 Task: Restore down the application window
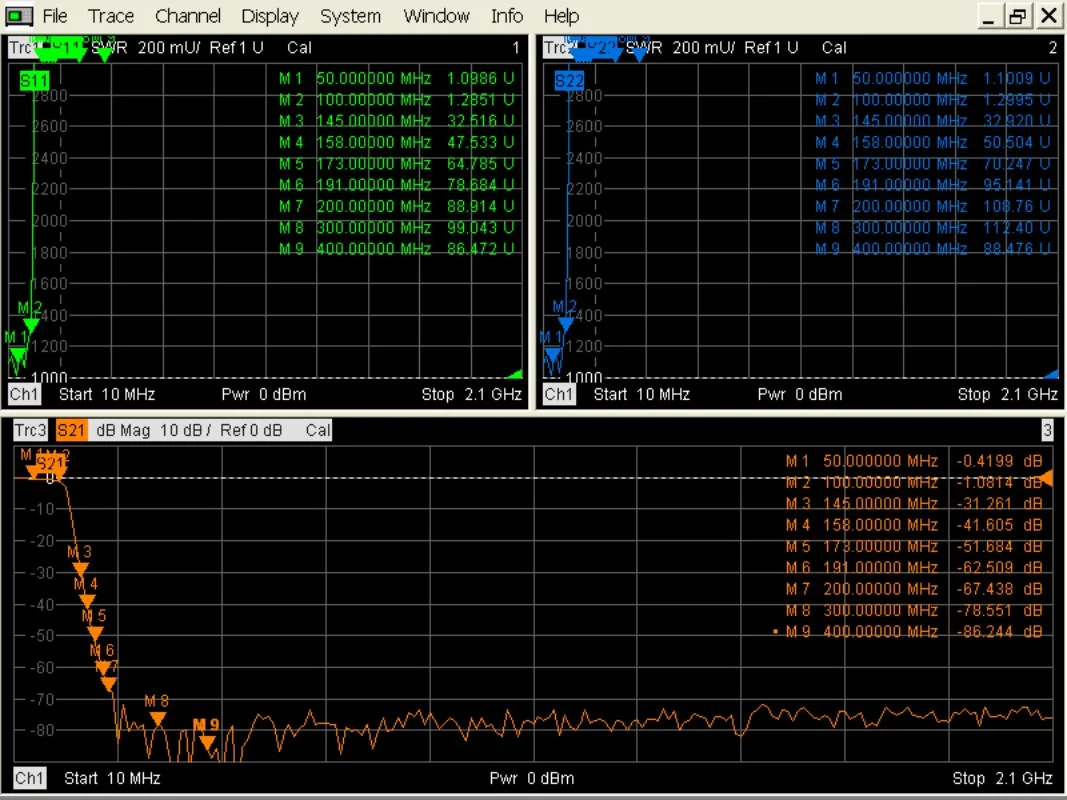click(x=1017, y=16)
